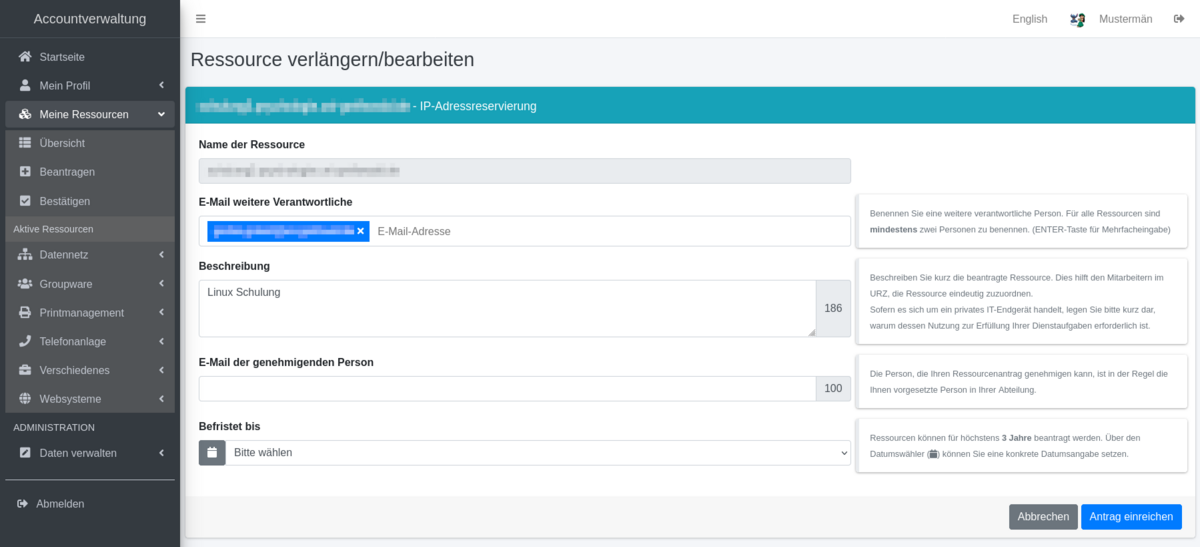Click the hamburger menu icon in top bar

(201, 19)
